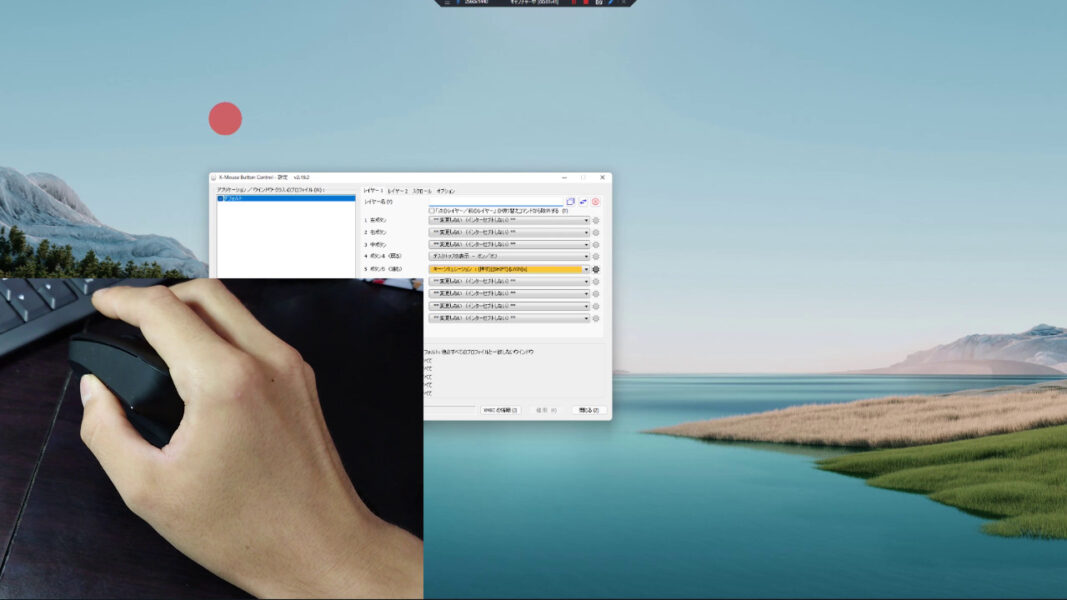Viewport: 1067px width, 600px height.
Task: Switch to the レイヤー1 tab
Action: click(373, 191)
